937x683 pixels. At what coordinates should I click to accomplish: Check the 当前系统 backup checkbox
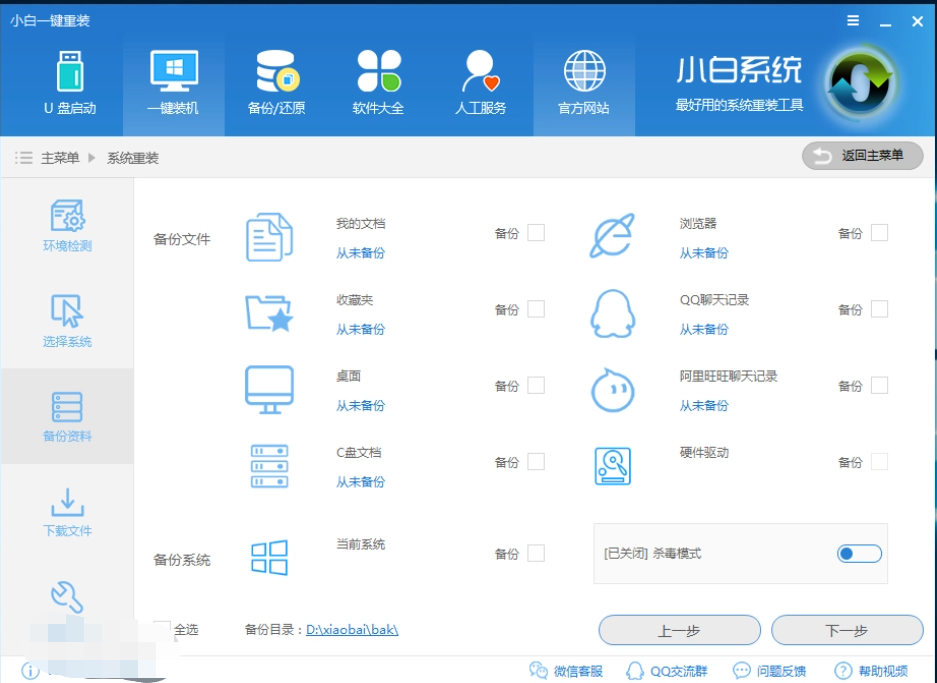click(x=536, y=553)
